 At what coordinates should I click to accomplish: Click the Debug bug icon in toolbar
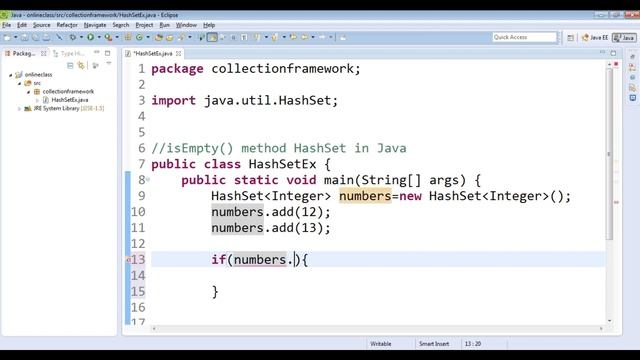point(73,37)
